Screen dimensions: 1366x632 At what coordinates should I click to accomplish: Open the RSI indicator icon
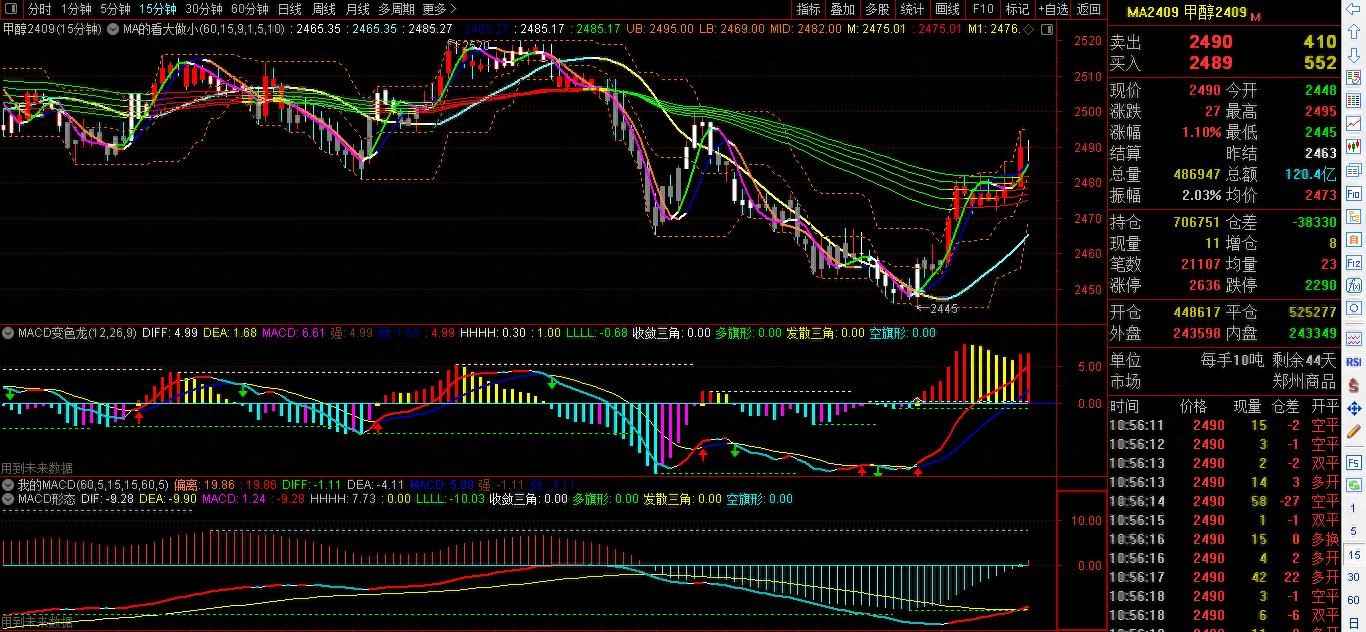point(1355,361)
